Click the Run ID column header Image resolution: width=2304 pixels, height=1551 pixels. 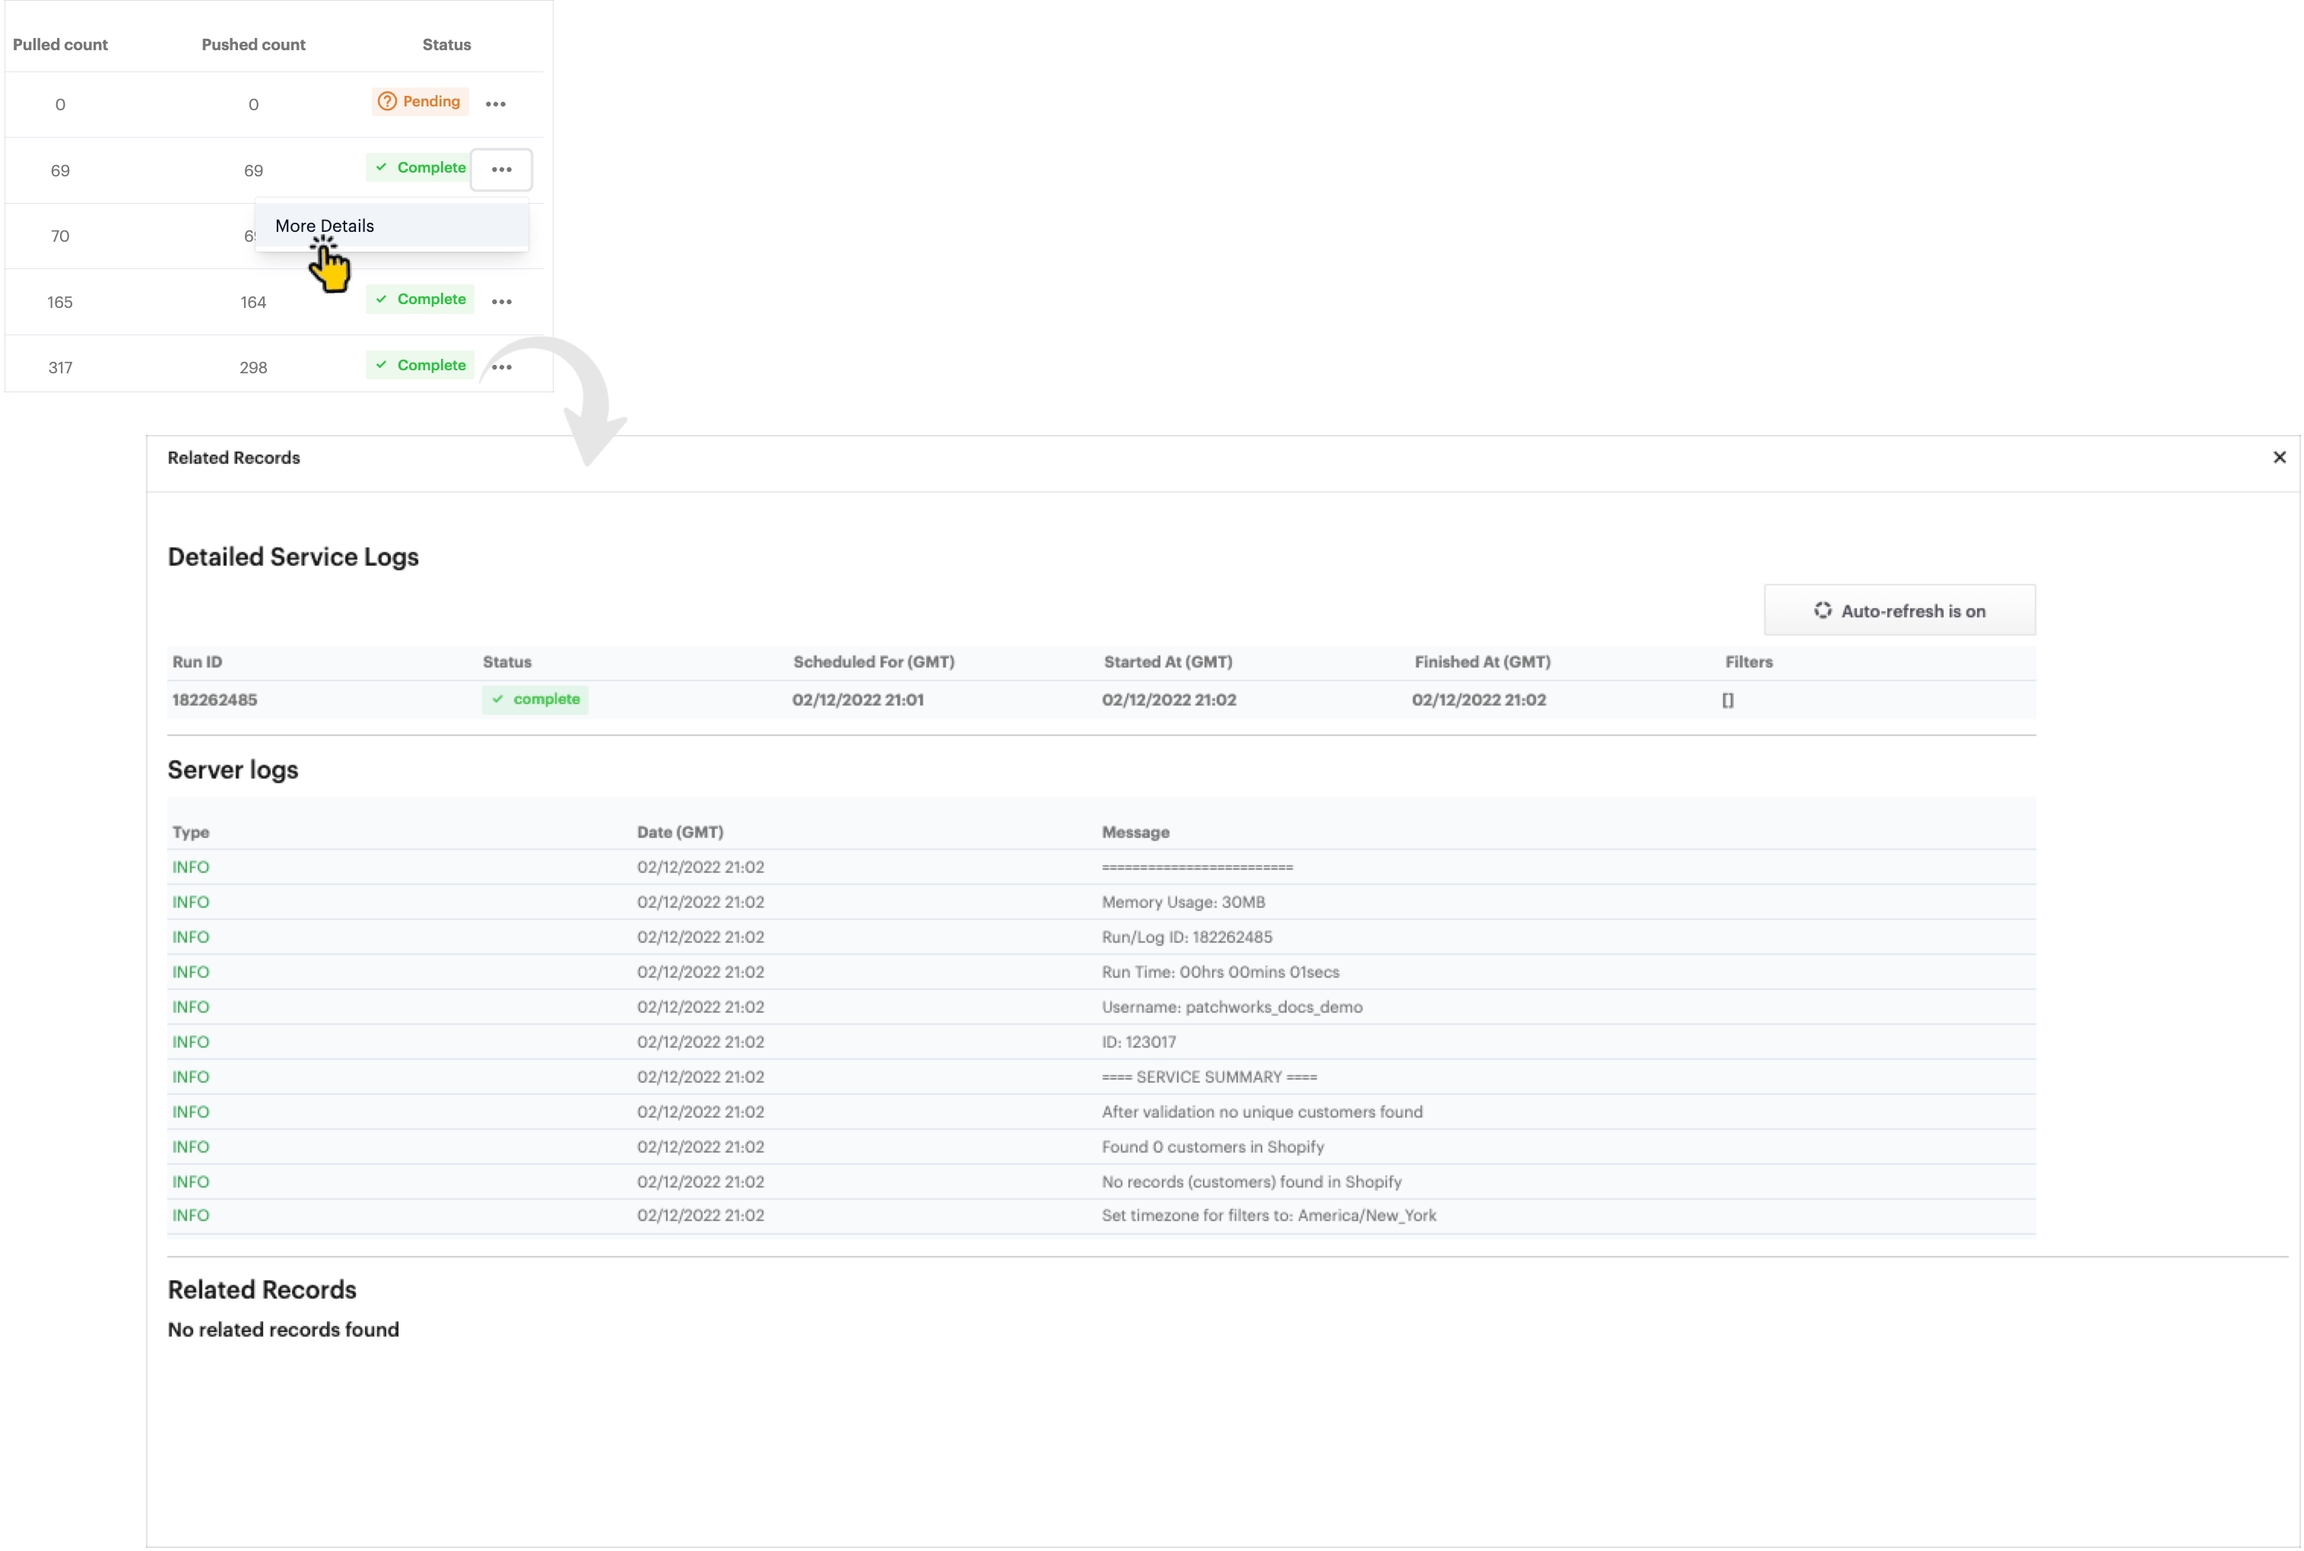(197, 662)
